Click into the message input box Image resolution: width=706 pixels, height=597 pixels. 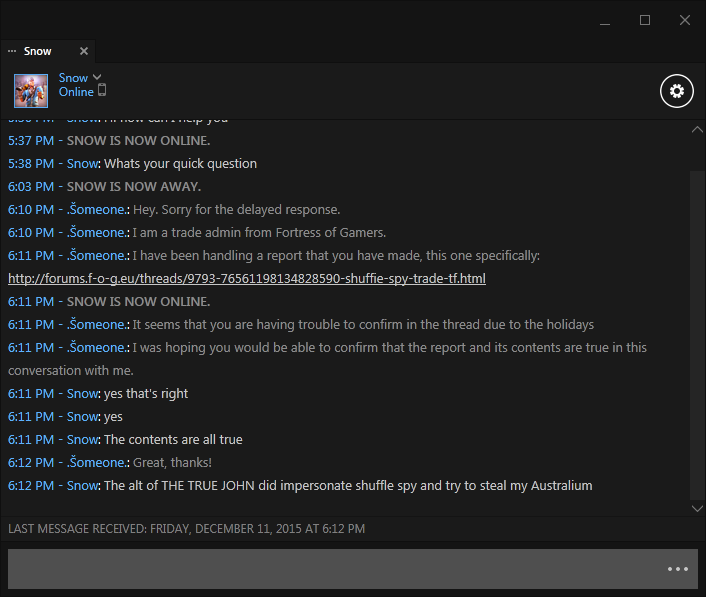330,568
